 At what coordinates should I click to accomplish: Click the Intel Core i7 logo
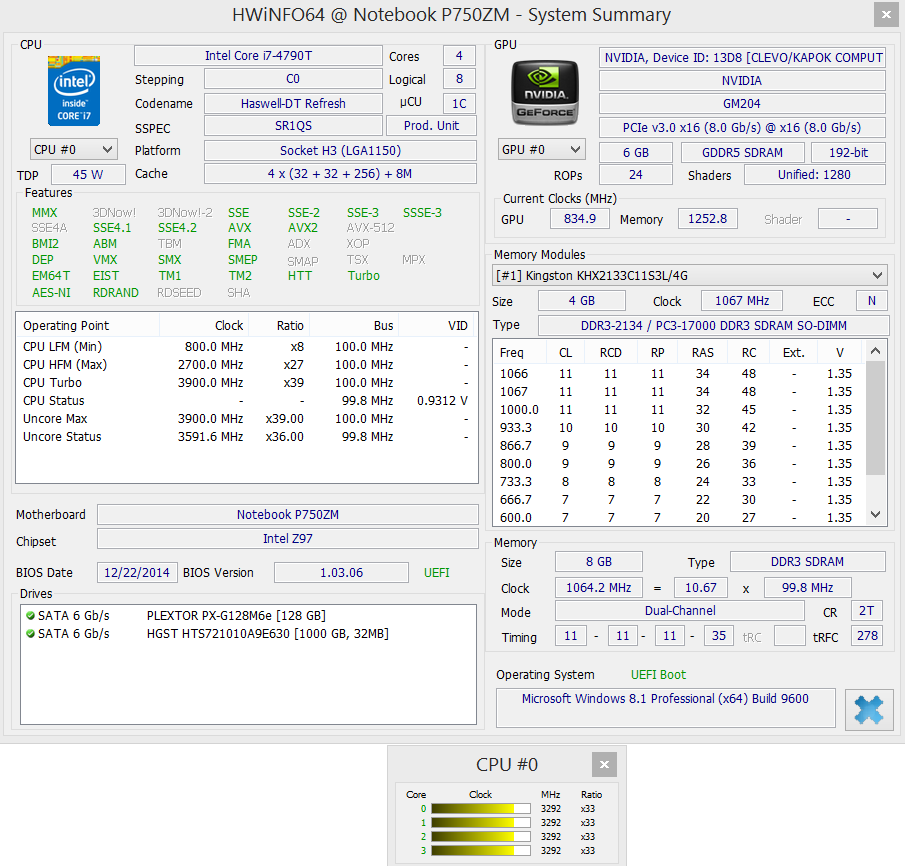[x=74, y=91]
